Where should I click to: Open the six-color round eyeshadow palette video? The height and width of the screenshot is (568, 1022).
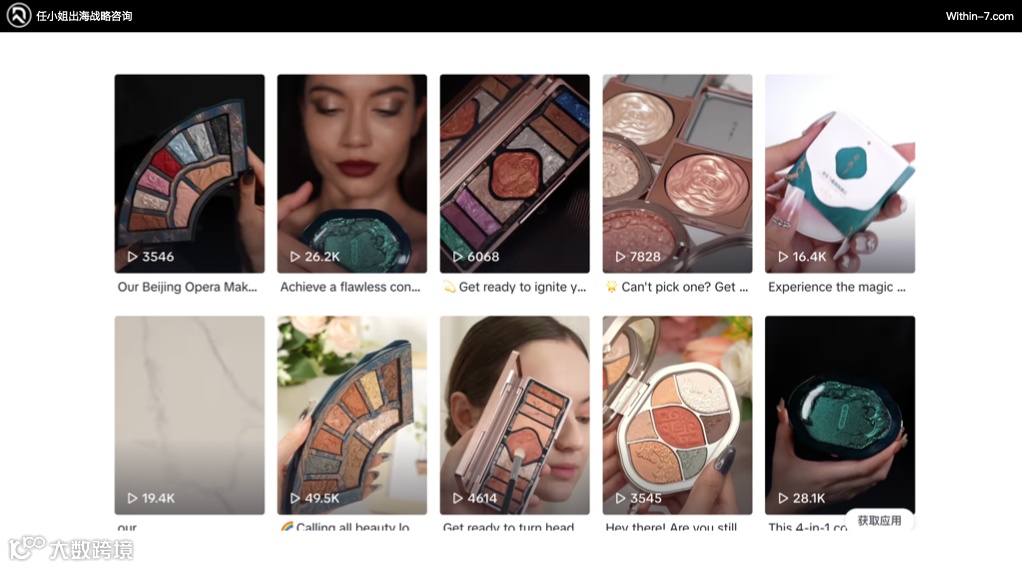tap(677, 415)
